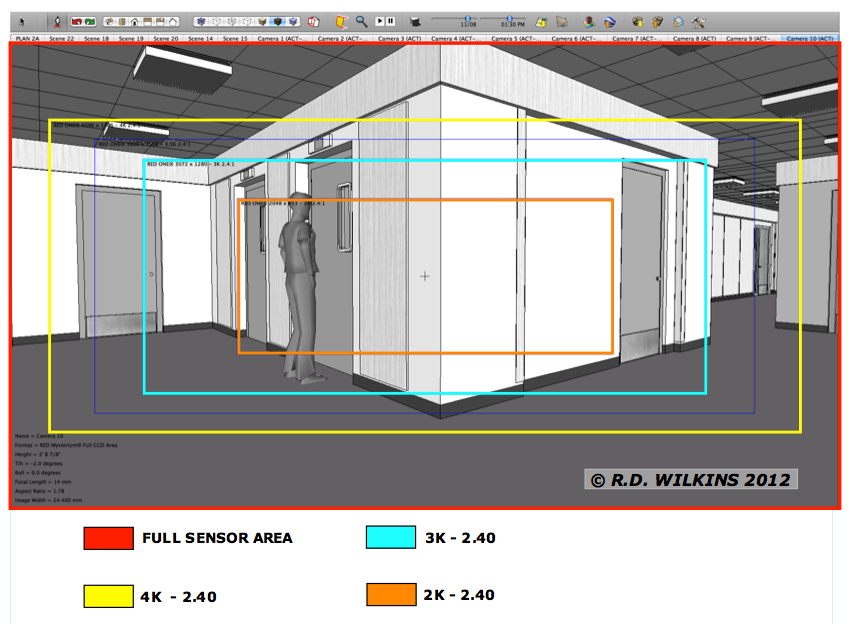Adjust the shadow time slider at 01:30 PM
851x624 pixels.
point(507,18)
